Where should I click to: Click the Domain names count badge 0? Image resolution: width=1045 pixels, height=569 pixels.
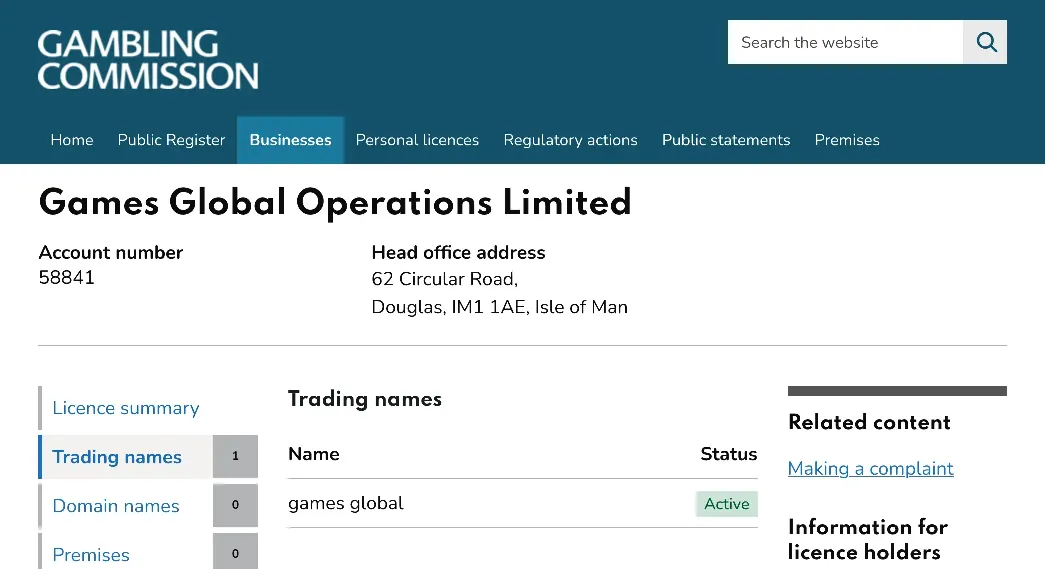point(235,505)
